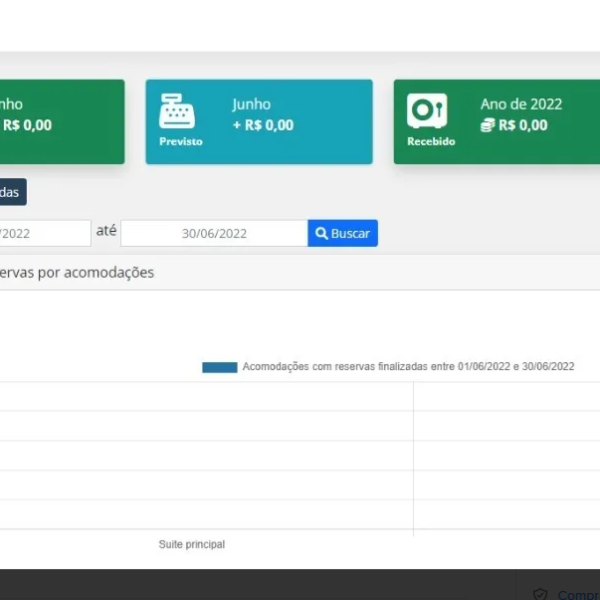
Task: Click the + R$ 0,00 amount in Previsto card
Action: tap(263, 125)
